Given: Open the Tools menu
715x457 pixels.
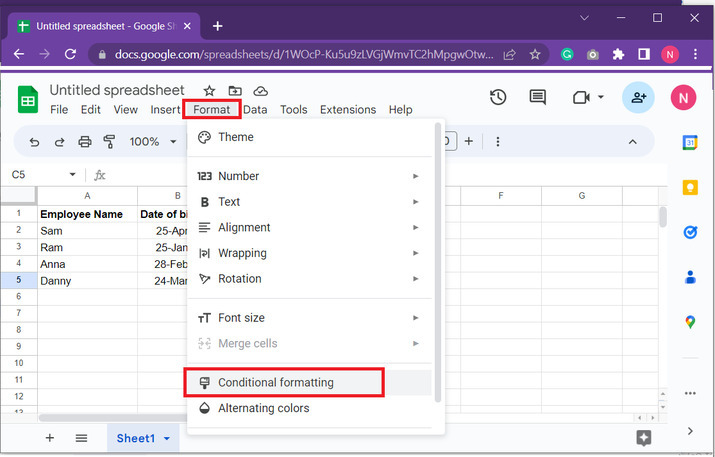Looking at the screenshot, I should click(x=294, y=110).
